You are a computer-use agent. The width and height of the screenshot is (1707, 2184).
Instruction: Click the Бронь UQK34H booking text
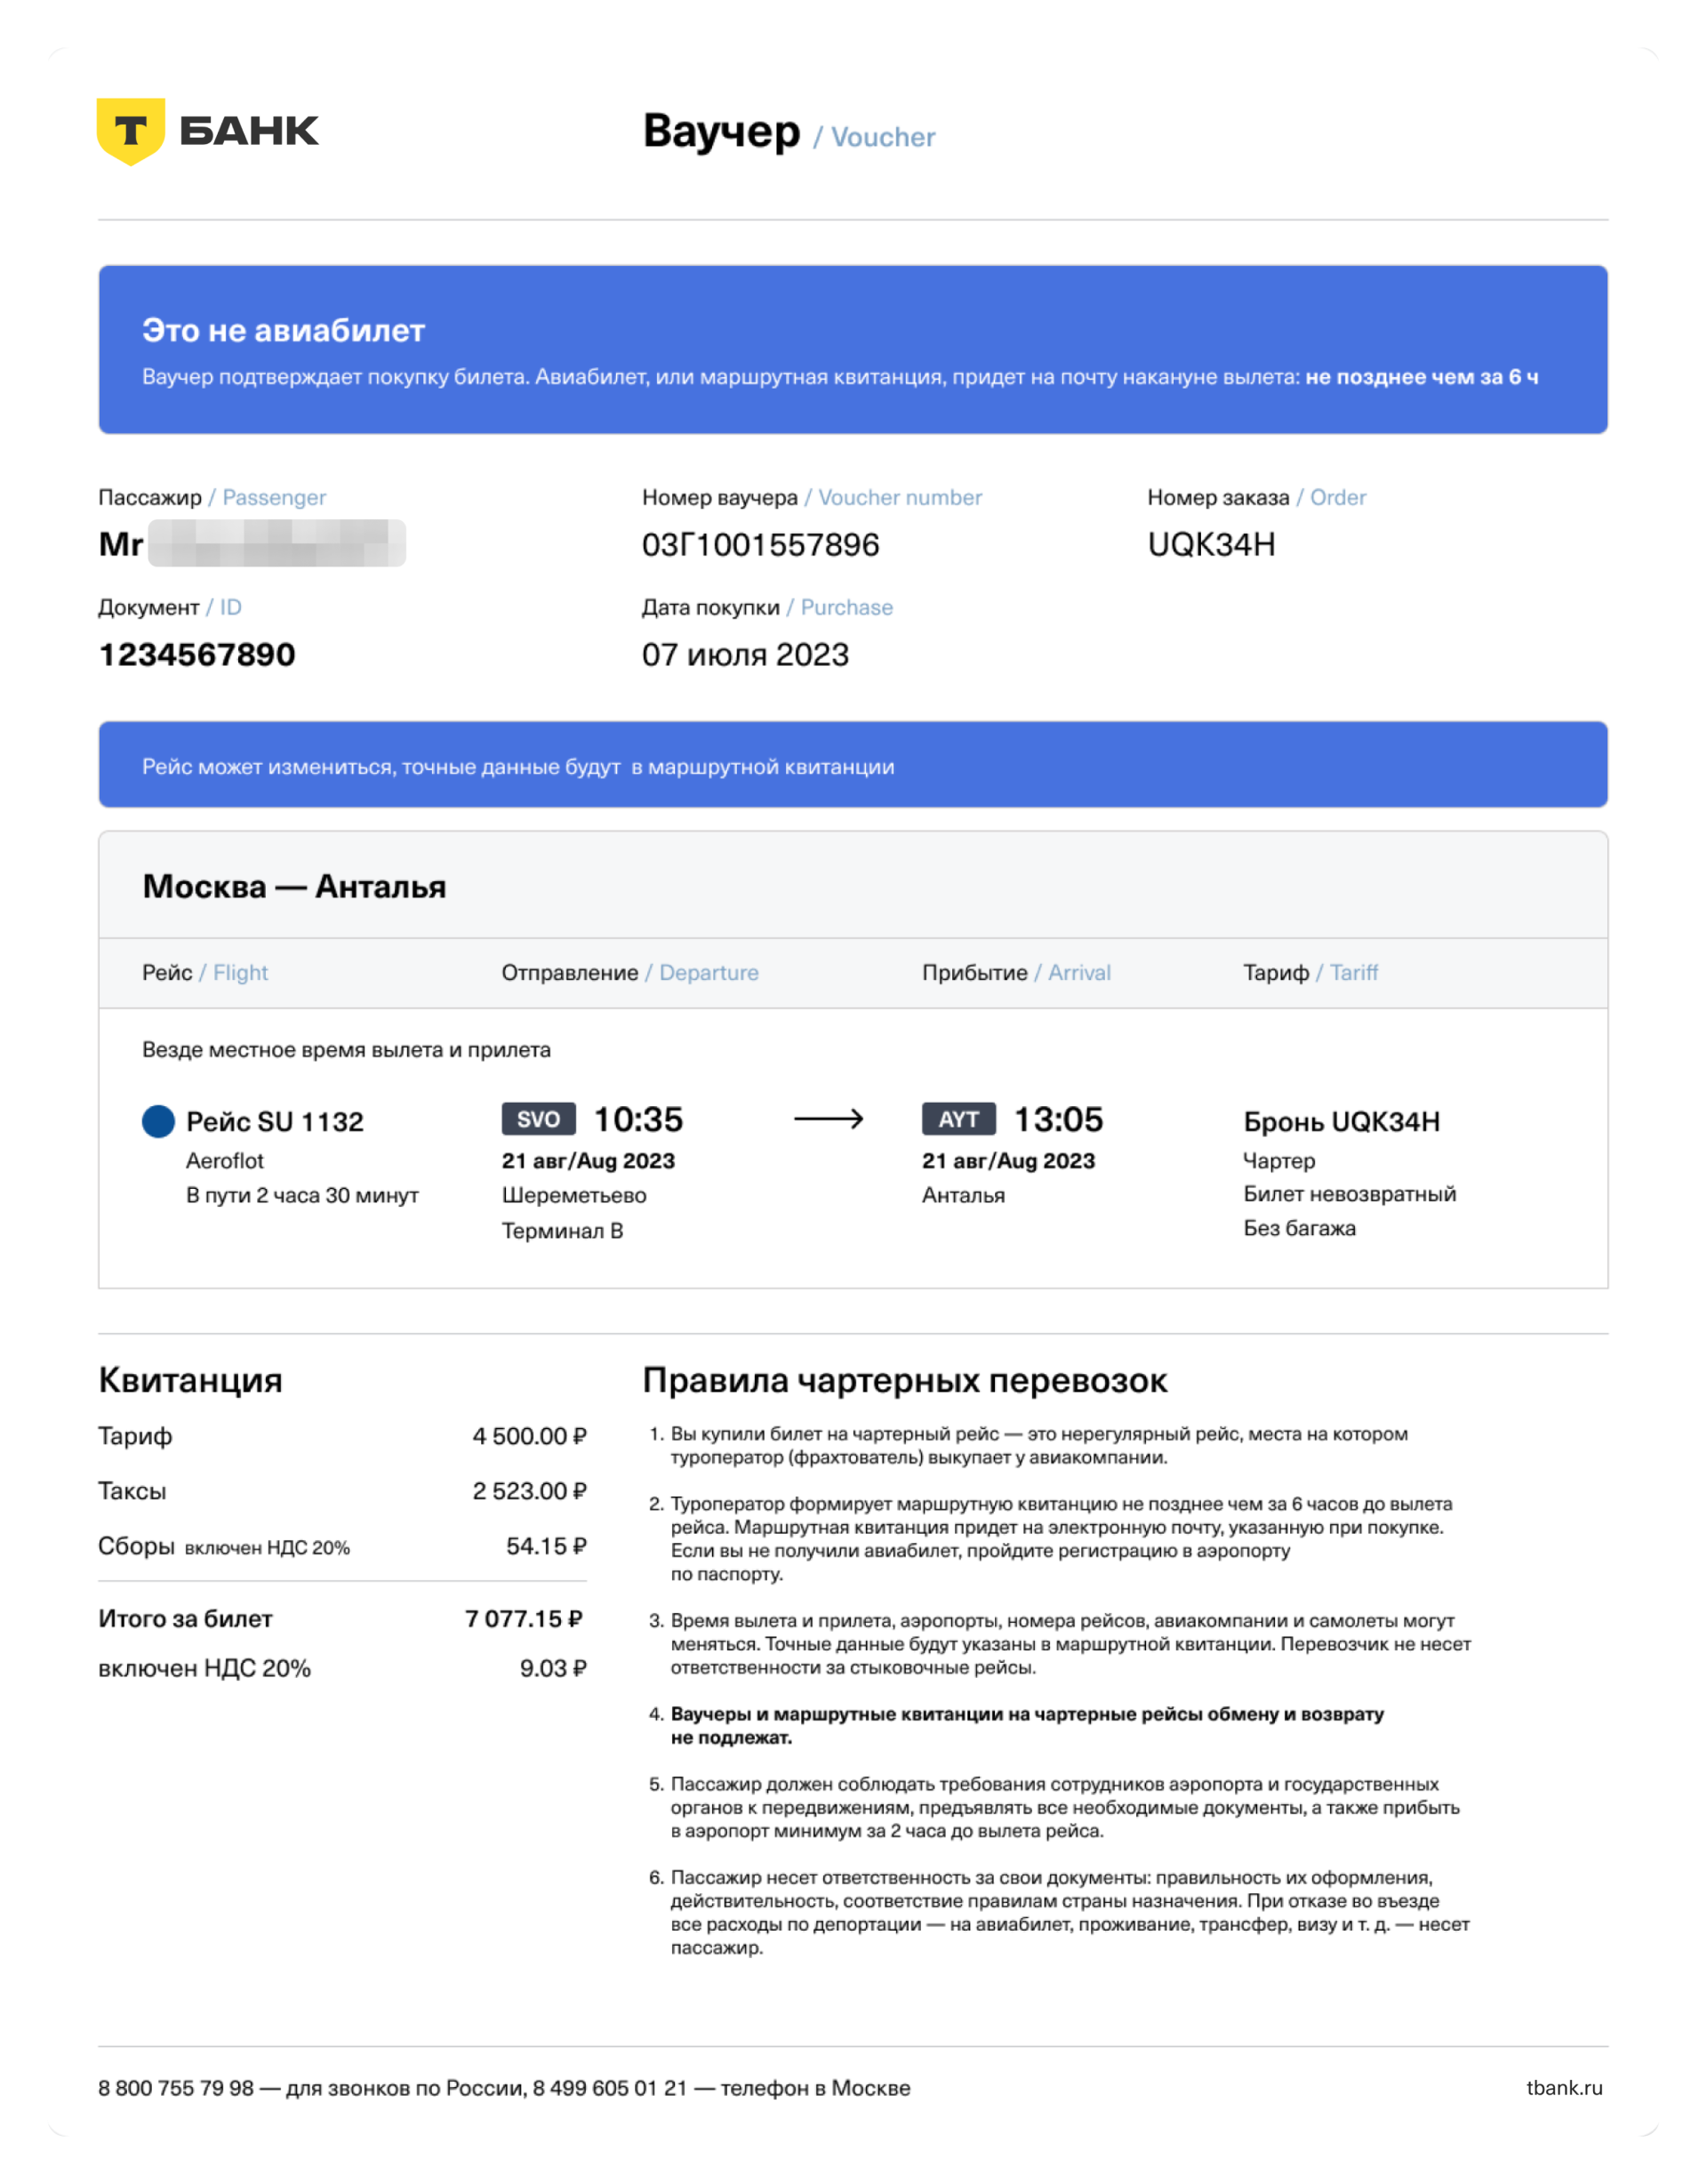[1341, 1122]
